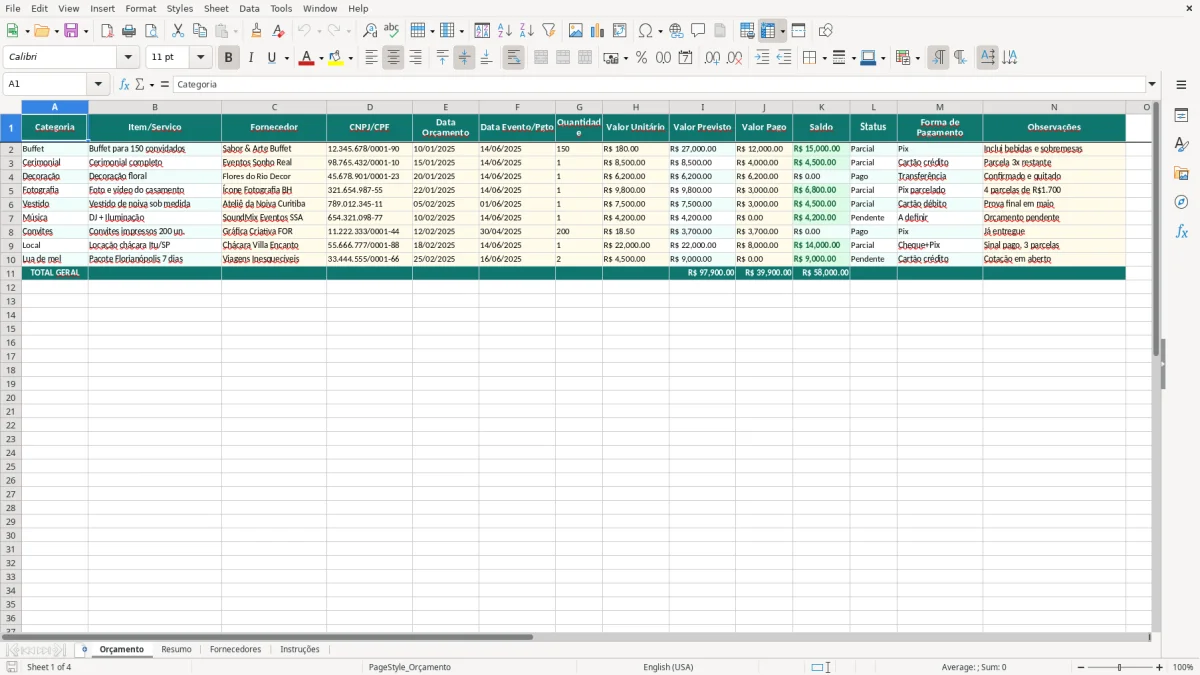Click the Export as PDF icon
This screenshot has width=1200, height=675.
[x=107, y=31]
